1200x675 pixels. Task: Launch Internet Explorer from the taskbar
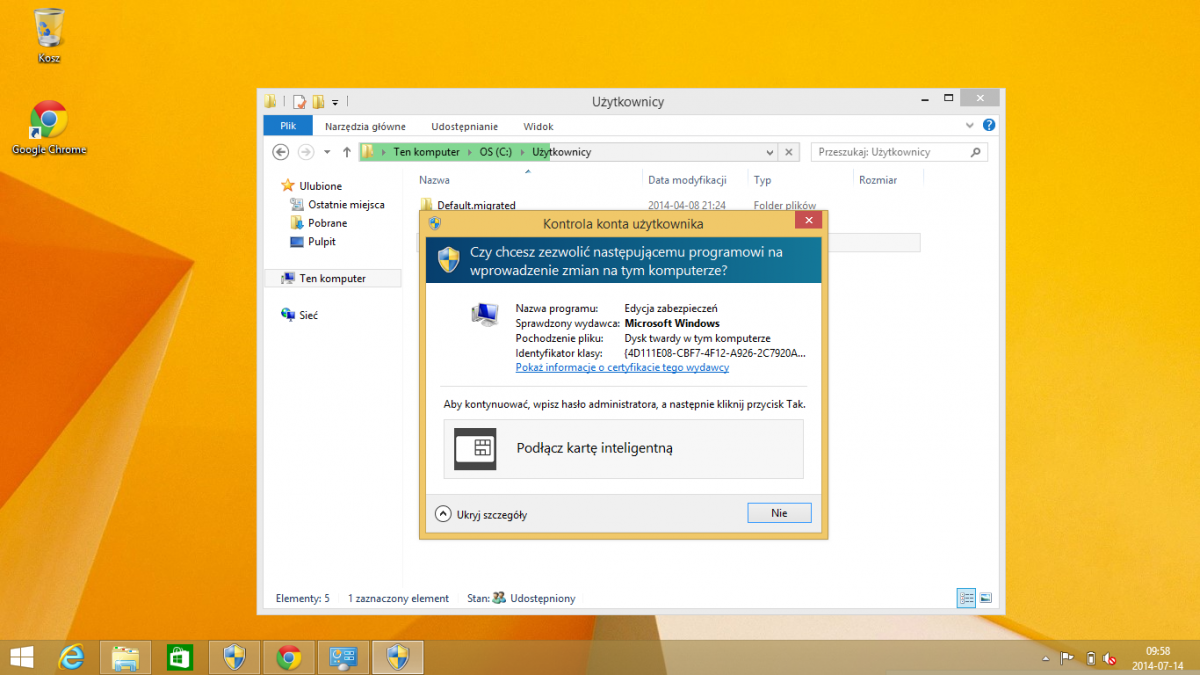(71, 657)
